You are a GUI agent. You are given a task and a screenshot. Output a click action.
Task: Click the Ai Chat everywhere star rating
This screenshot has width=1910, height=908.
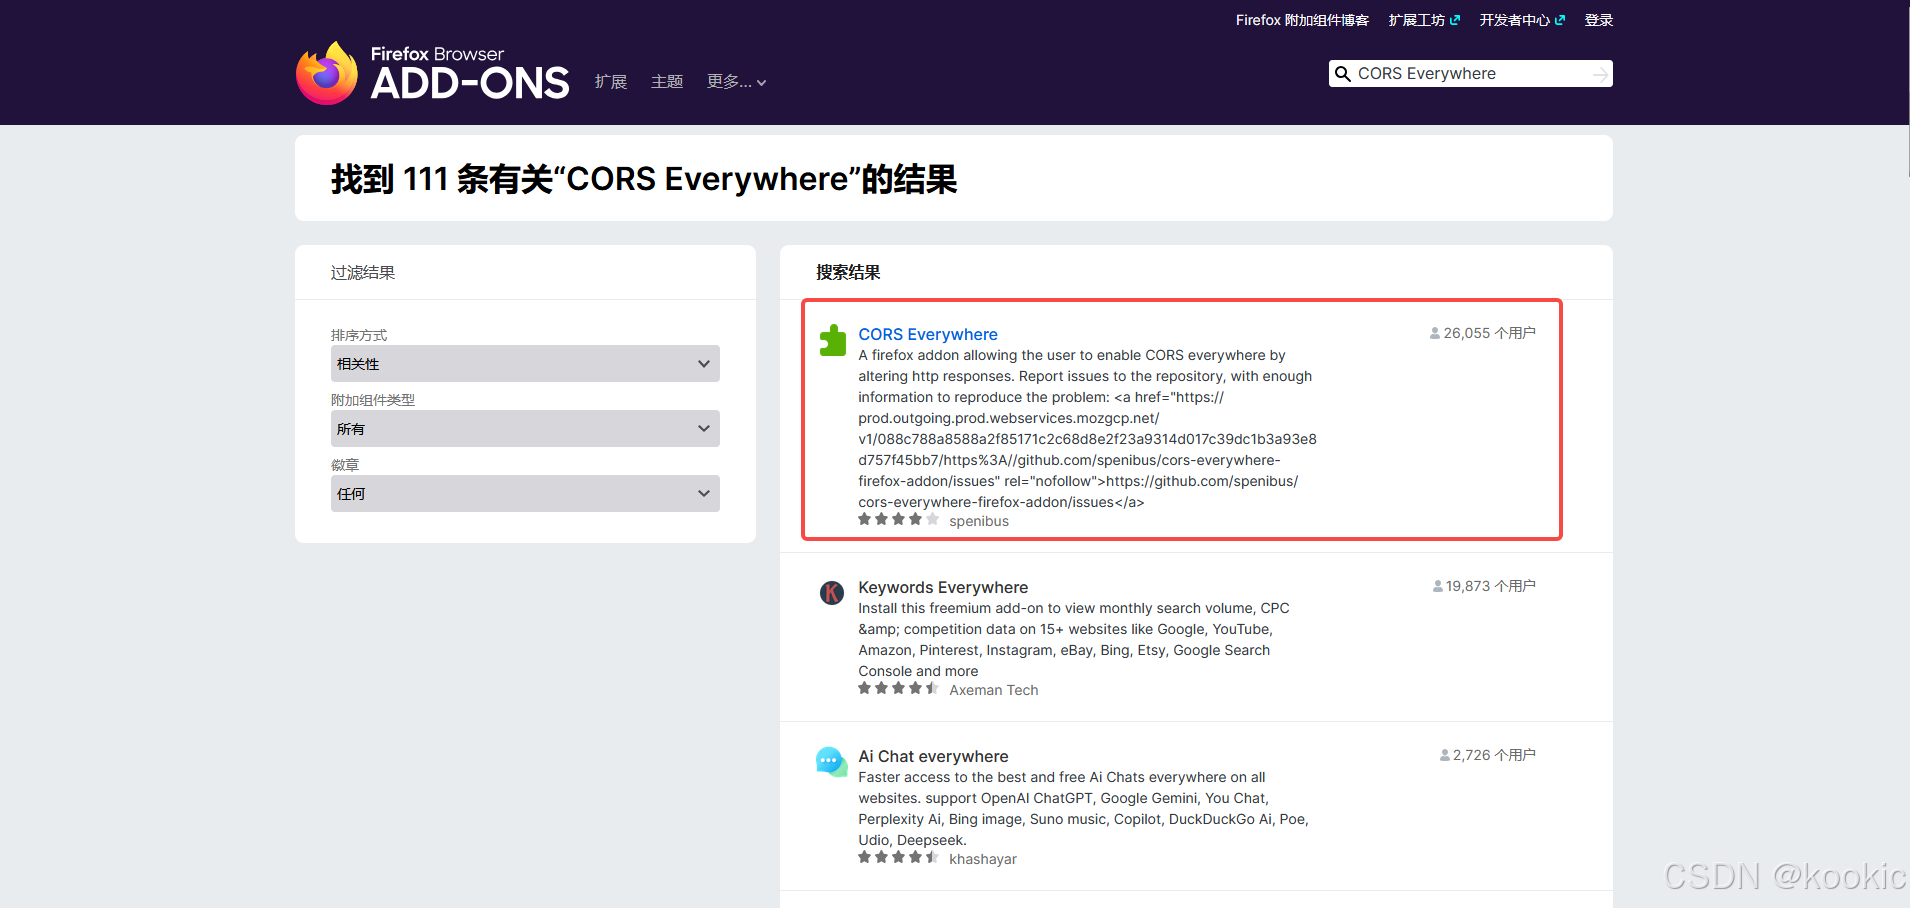898,857
